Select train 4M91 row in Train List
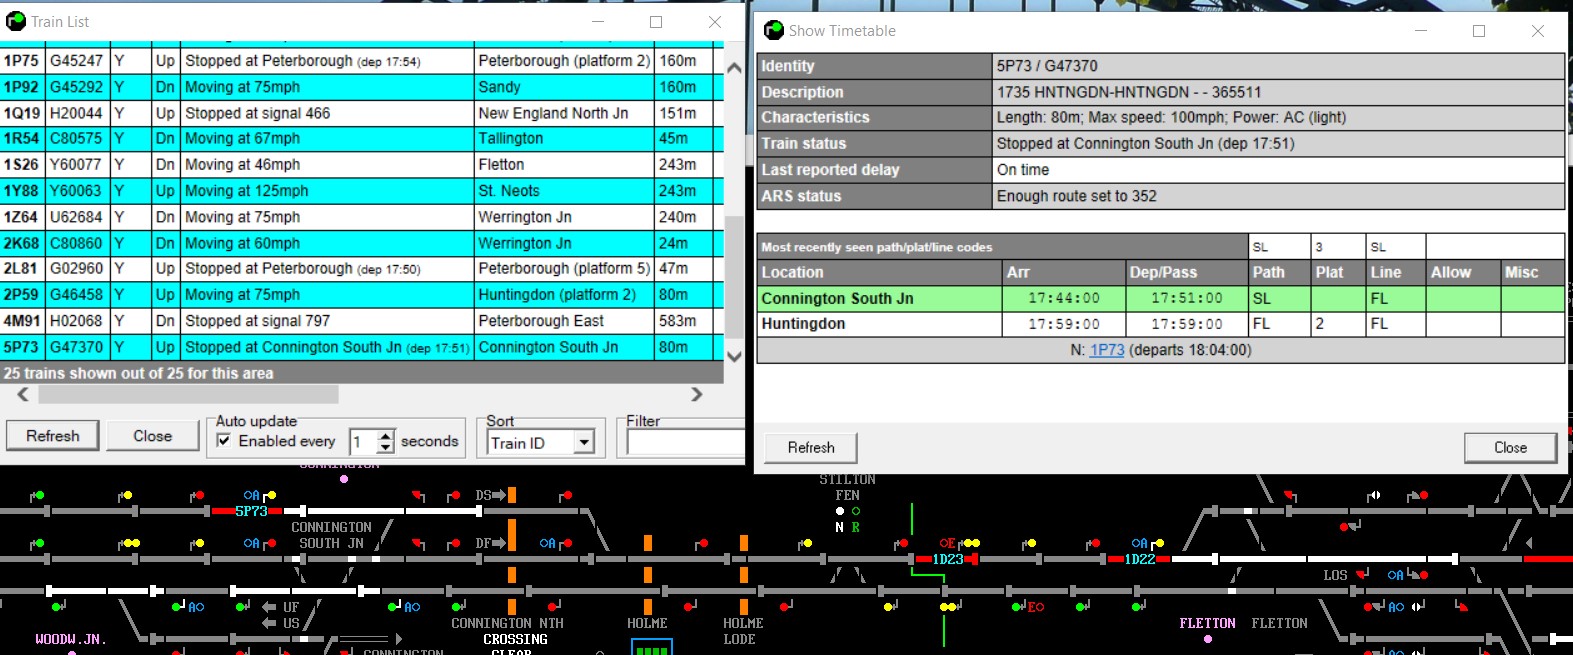Viewport: 1573px width, 655px height. point(361,321)
